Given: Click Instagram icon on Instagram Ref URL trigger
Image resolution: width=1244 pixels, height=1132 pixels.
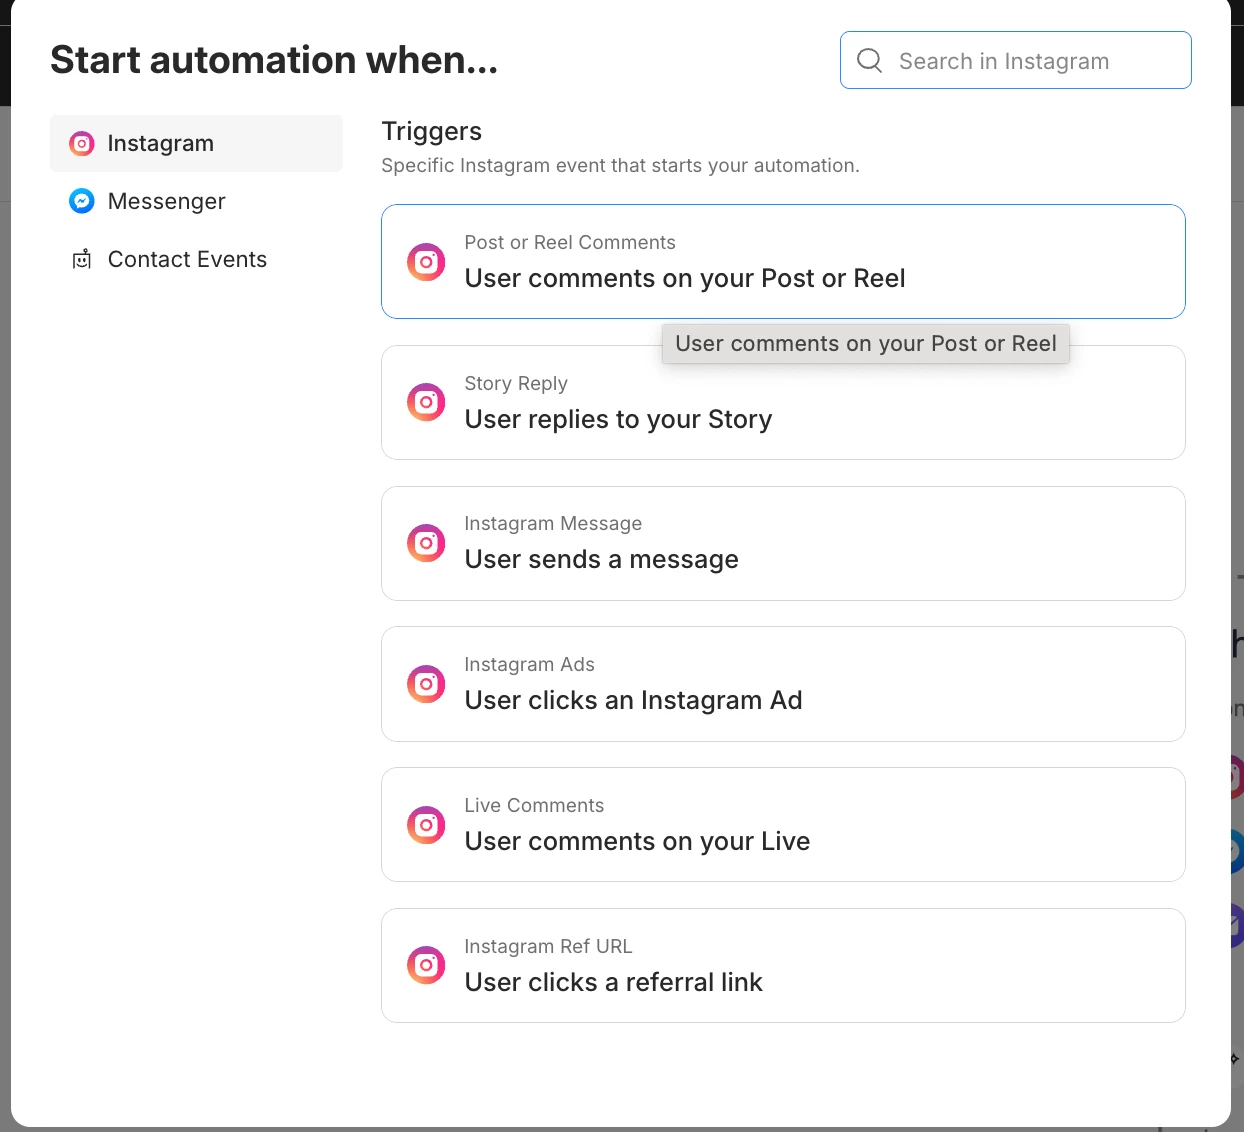Looking at the screenshot, I should (x=426, y=965).
